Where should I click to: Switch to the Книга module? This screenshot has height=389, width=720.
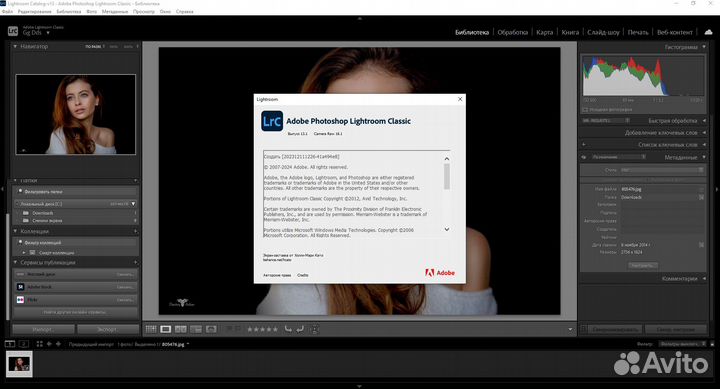click(570, 32)
